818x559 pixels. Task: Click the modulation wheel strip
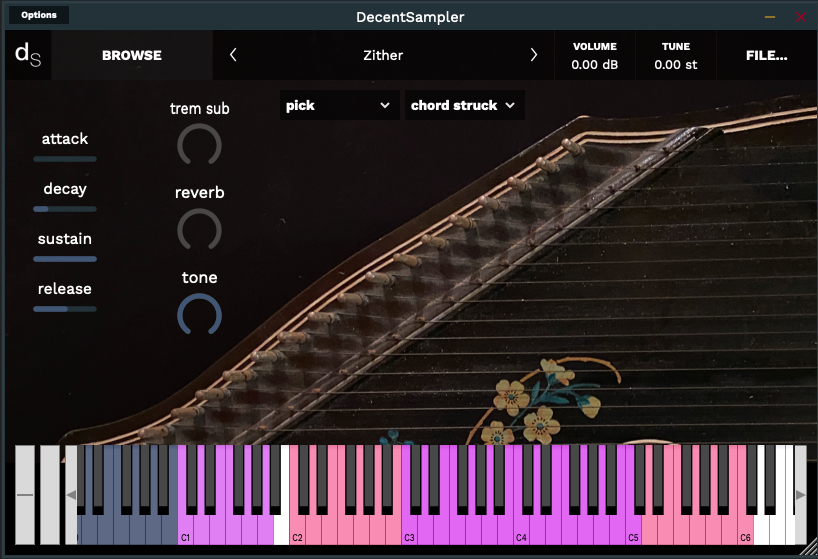pyautogui.click(x=50, y=495)
